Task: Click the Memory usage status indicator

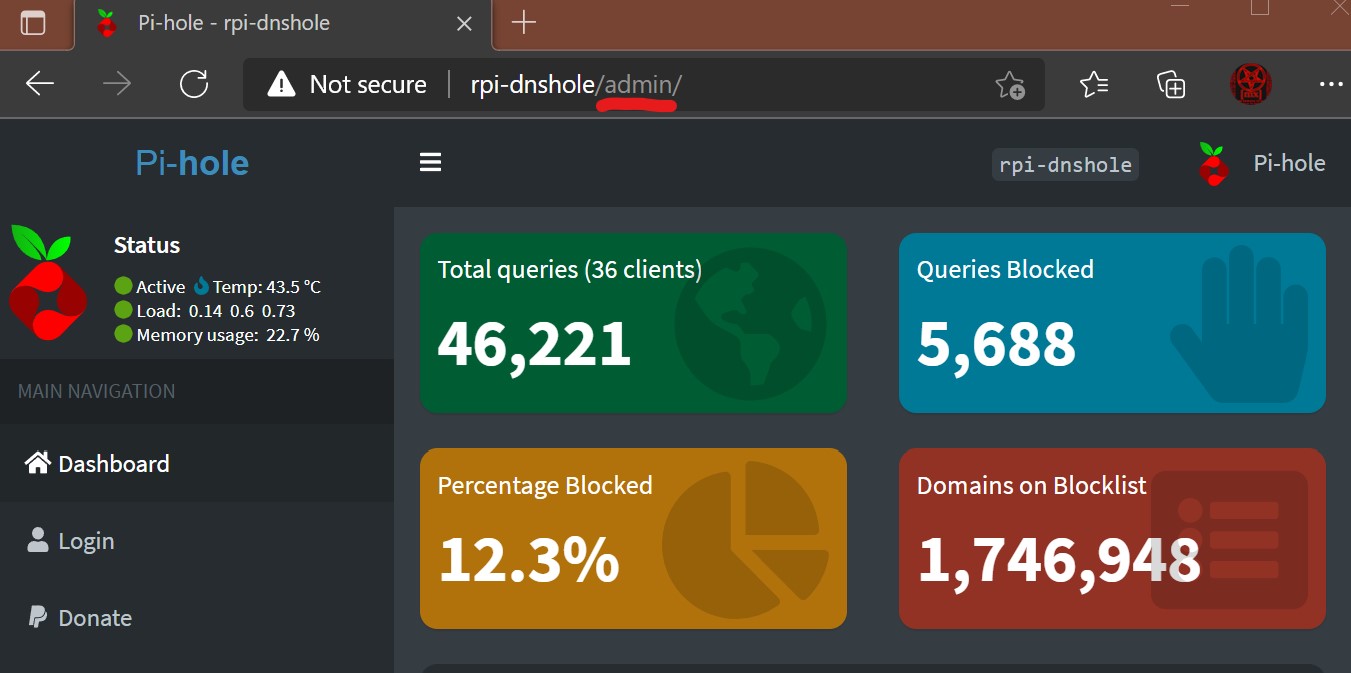Action: point(121,334)
